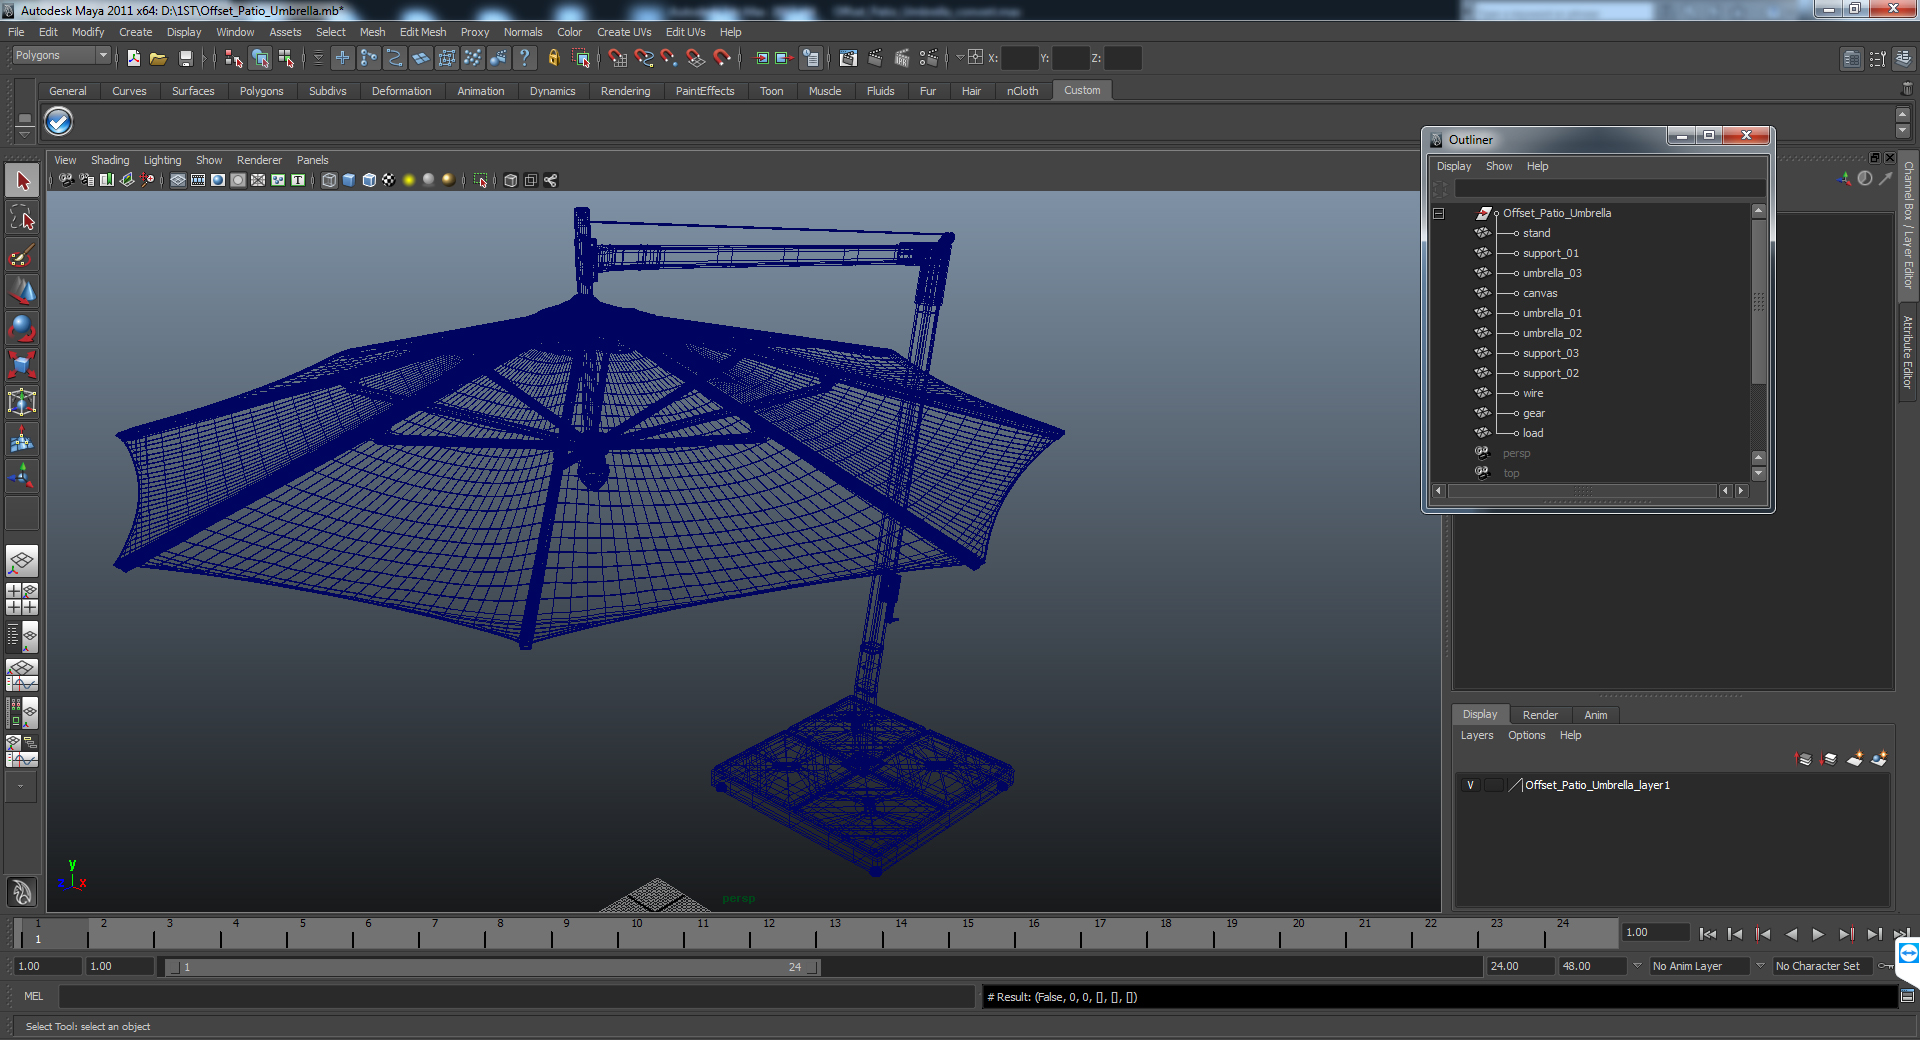Click the MEL command input field
1920x1040 pixels.
[516, 996]
